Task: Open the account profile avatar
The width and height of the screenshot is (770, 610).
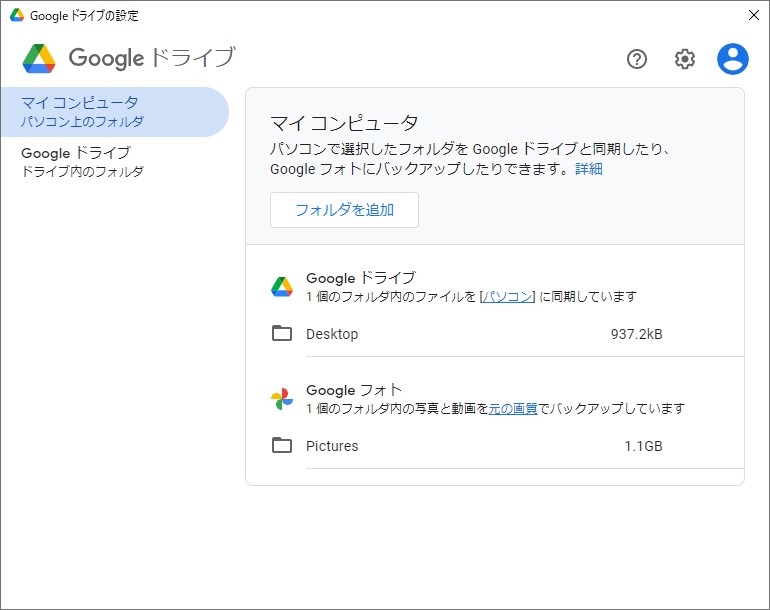Action: 733,59
